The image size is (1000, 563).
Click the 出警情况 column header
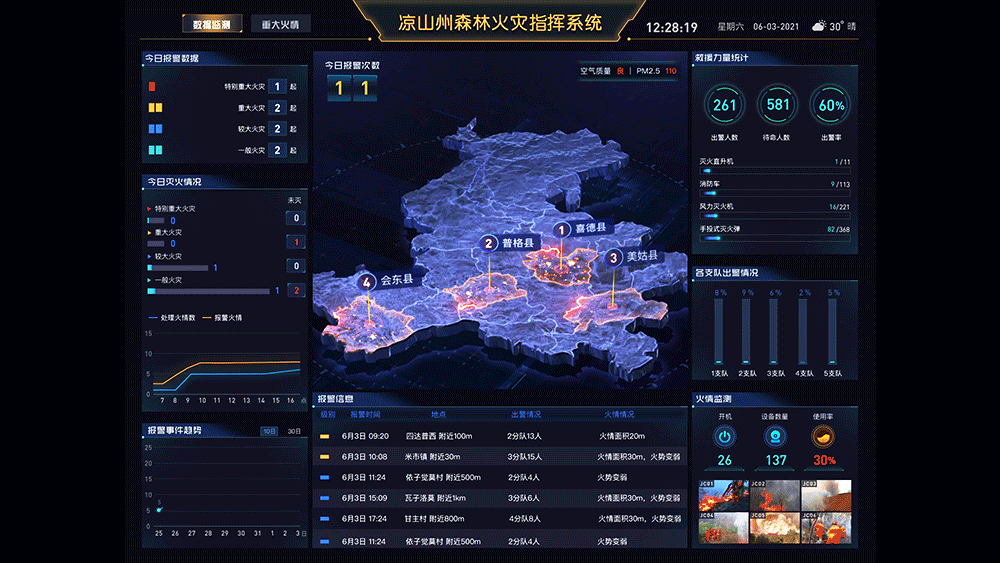point(526,414)
